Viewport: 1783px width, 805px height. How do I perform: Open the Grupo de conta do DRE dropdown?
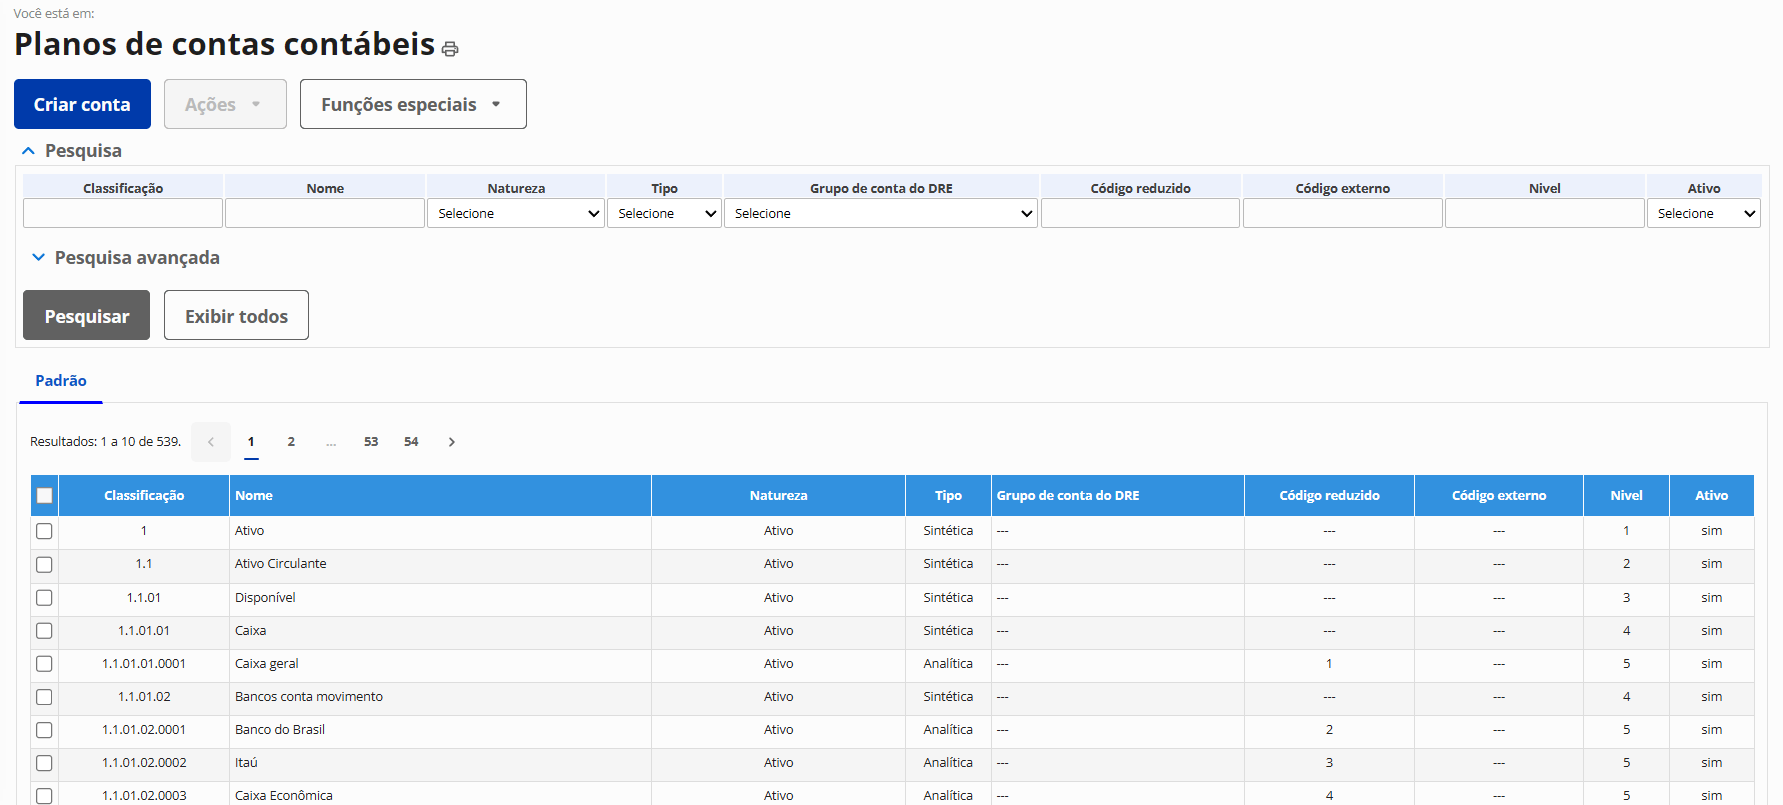[x=880, y=214]
